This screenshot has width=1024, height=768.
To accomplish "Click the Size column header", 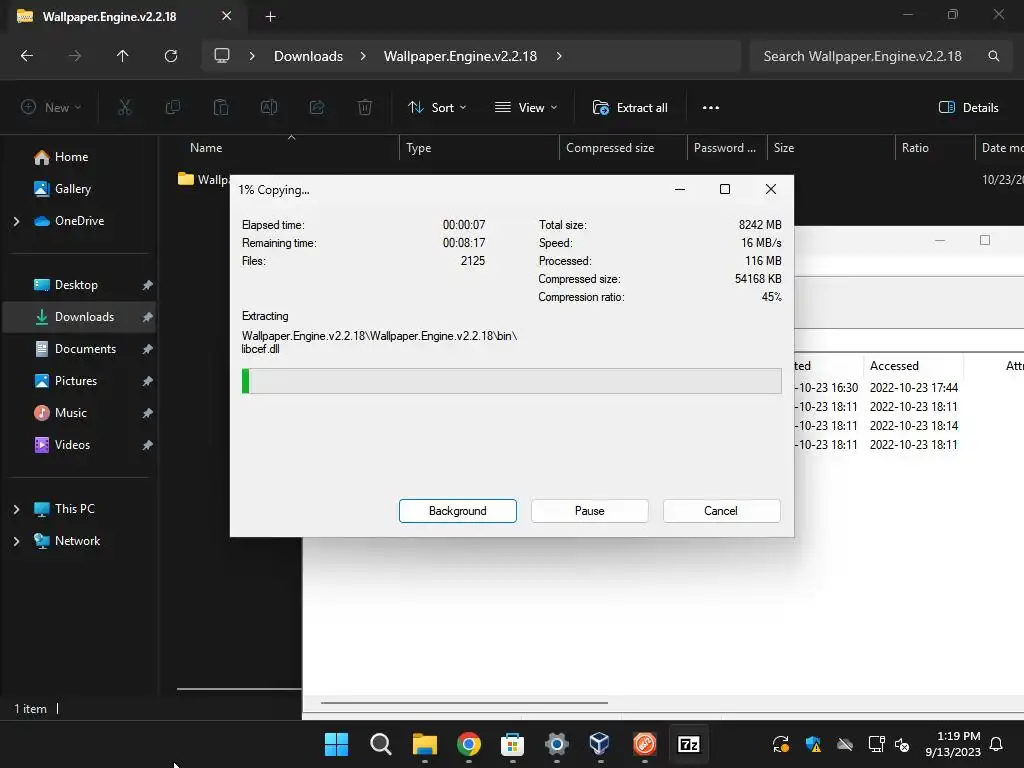I will 784,148.
